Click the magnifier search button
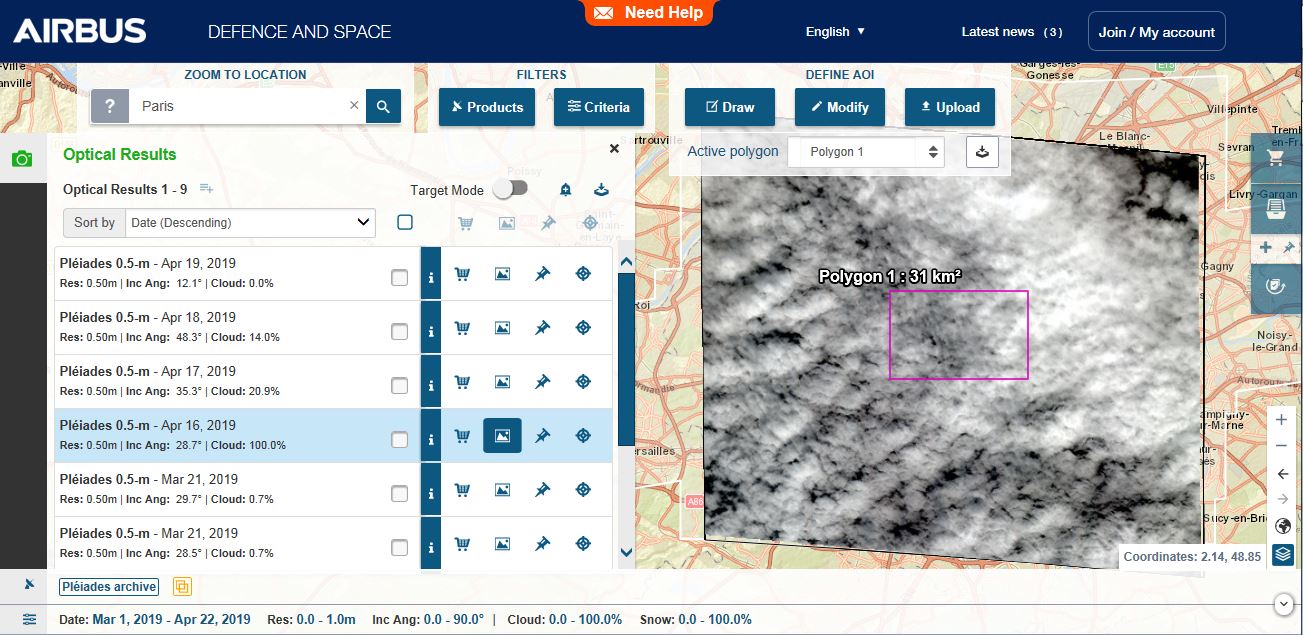1303x635 pixels. coord(383,106)
